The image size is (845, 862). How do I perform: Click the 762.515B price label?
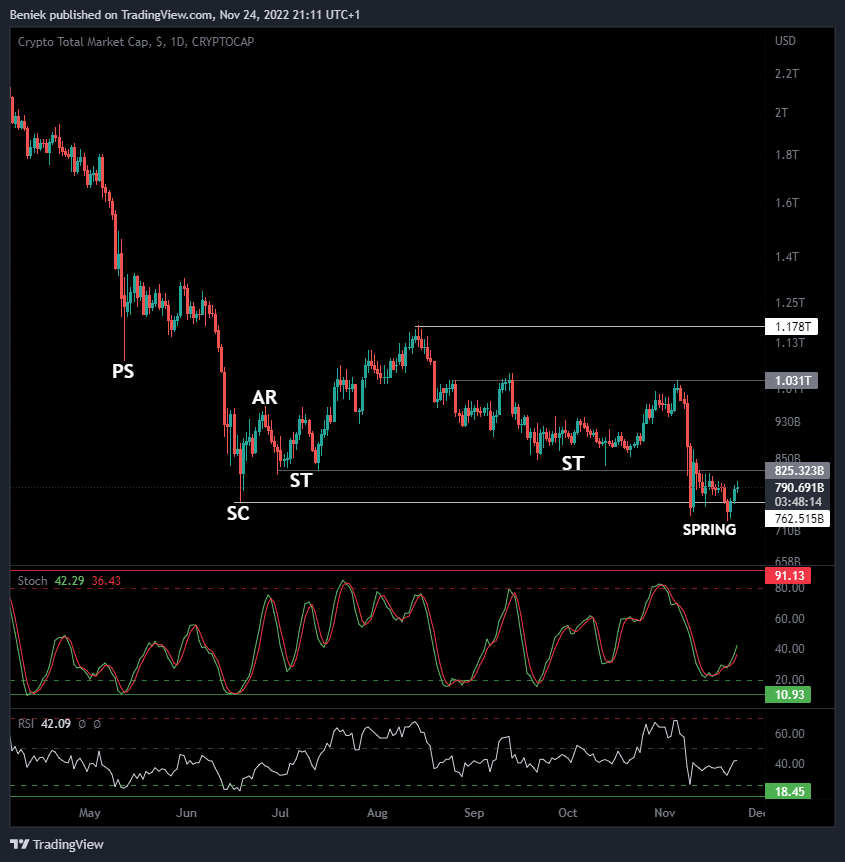pos(798,518)
